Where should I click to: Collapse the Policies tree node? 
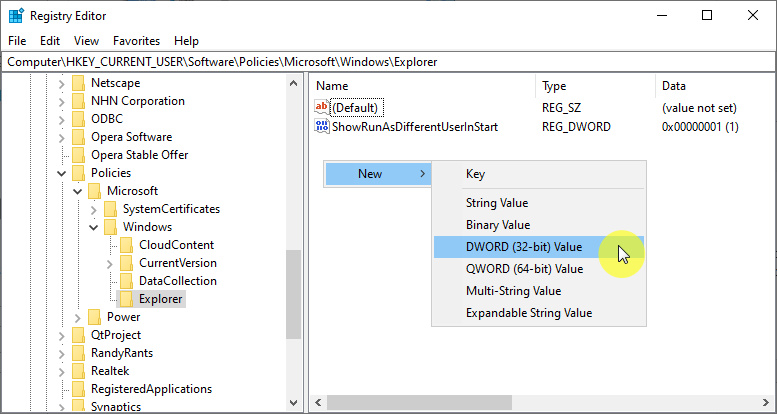pyautogui.click(x=61, y=173)
